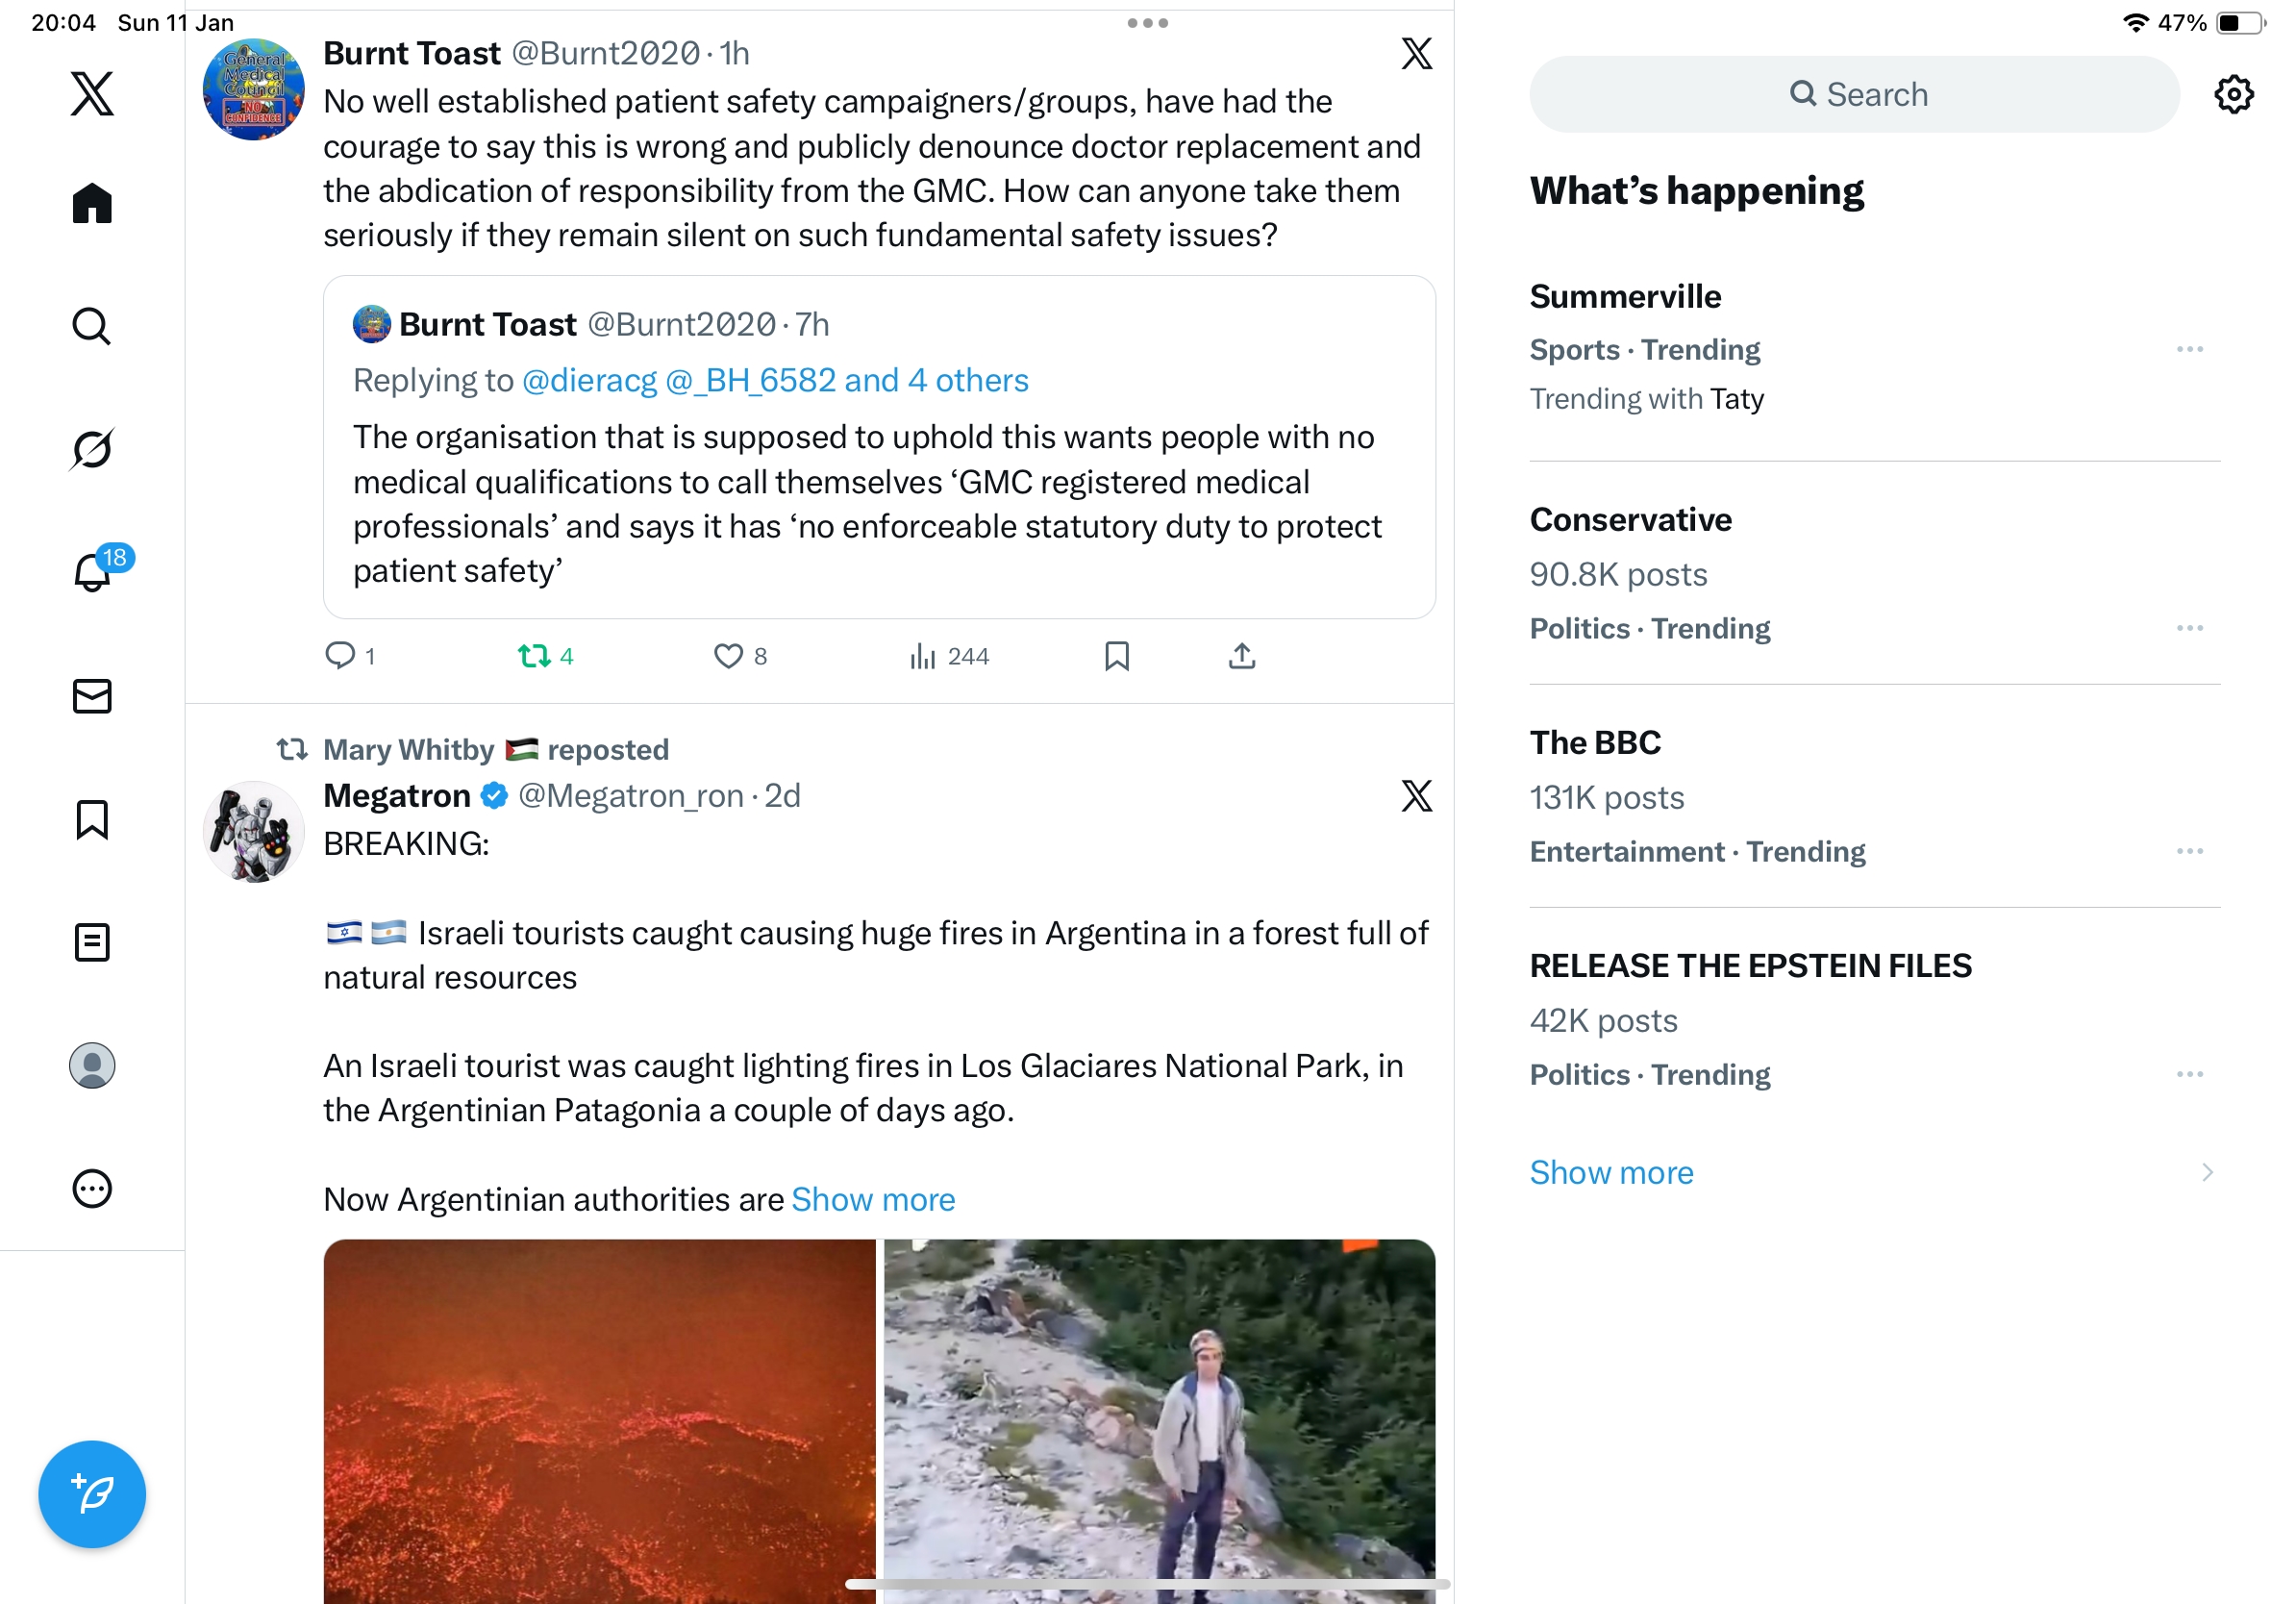Open the Explore search icon in sidebar

click(92, 326)
